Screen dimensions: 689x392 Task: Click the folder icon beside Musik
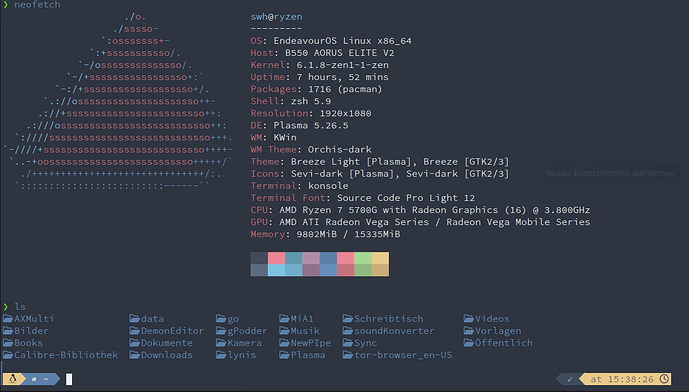coord(284,330)
